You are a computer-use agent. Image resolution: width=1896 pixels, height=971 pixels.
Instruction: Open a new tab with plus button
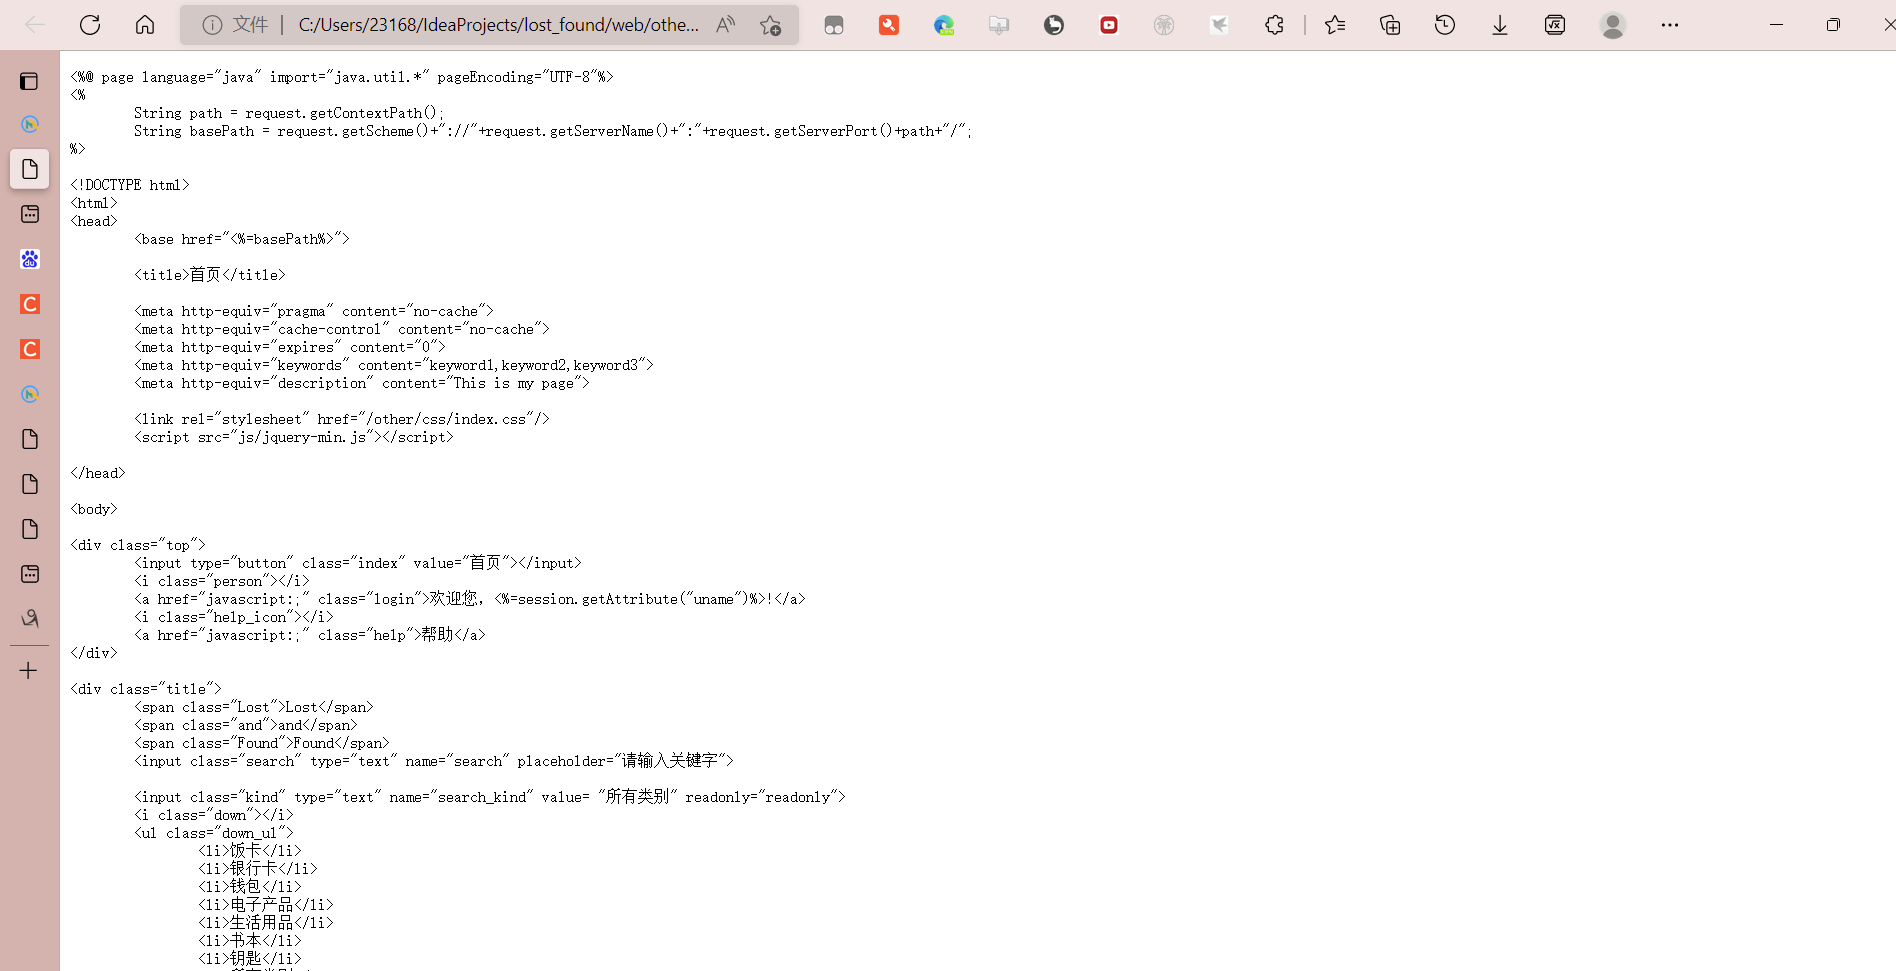coord(29,671)
